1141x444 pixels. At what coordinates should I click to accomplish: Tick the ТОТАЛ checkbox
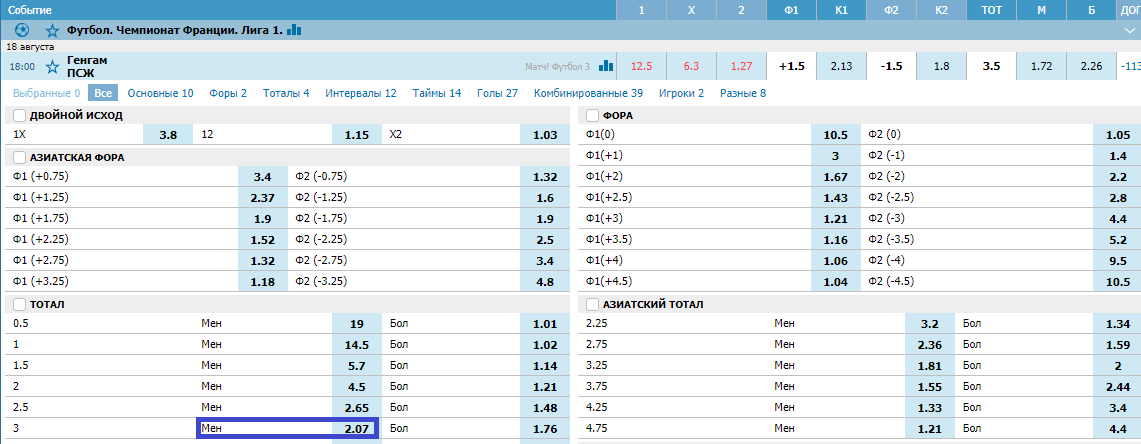pyautogui.click(x=19, y=304)
